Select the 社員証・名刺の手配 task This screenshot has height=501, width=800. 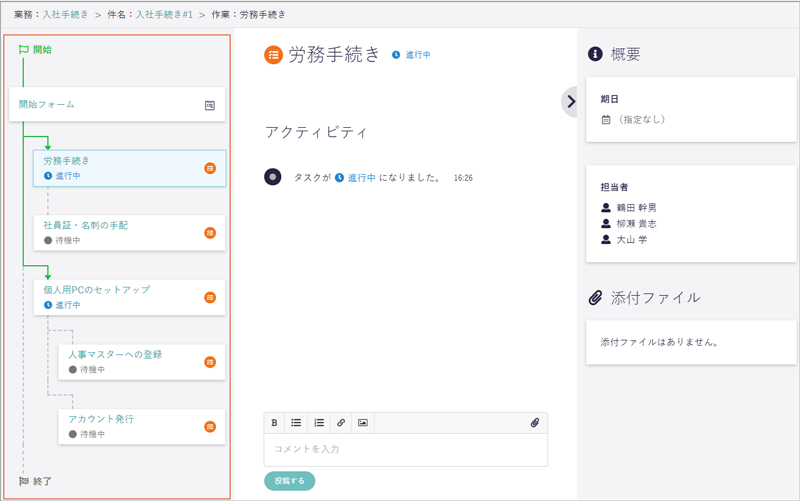coord(86,226)
